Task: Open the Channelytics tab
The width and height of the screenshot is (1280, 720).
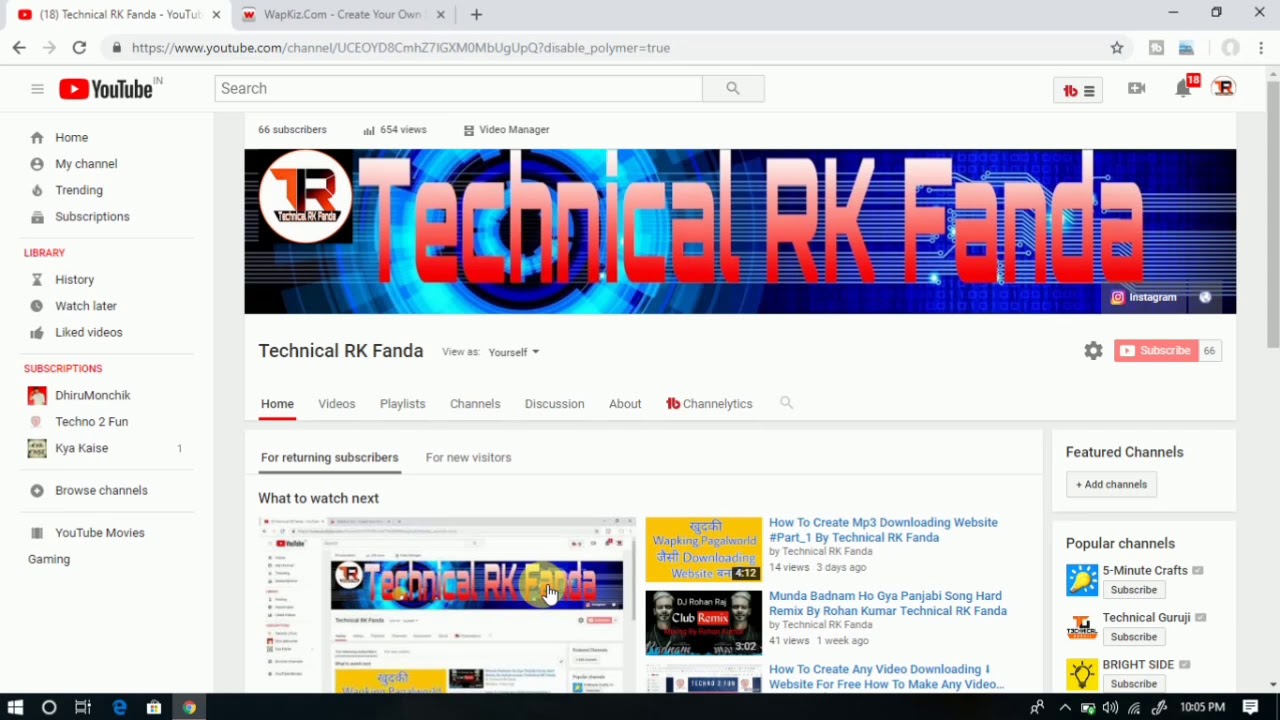Action: (709, 404)
